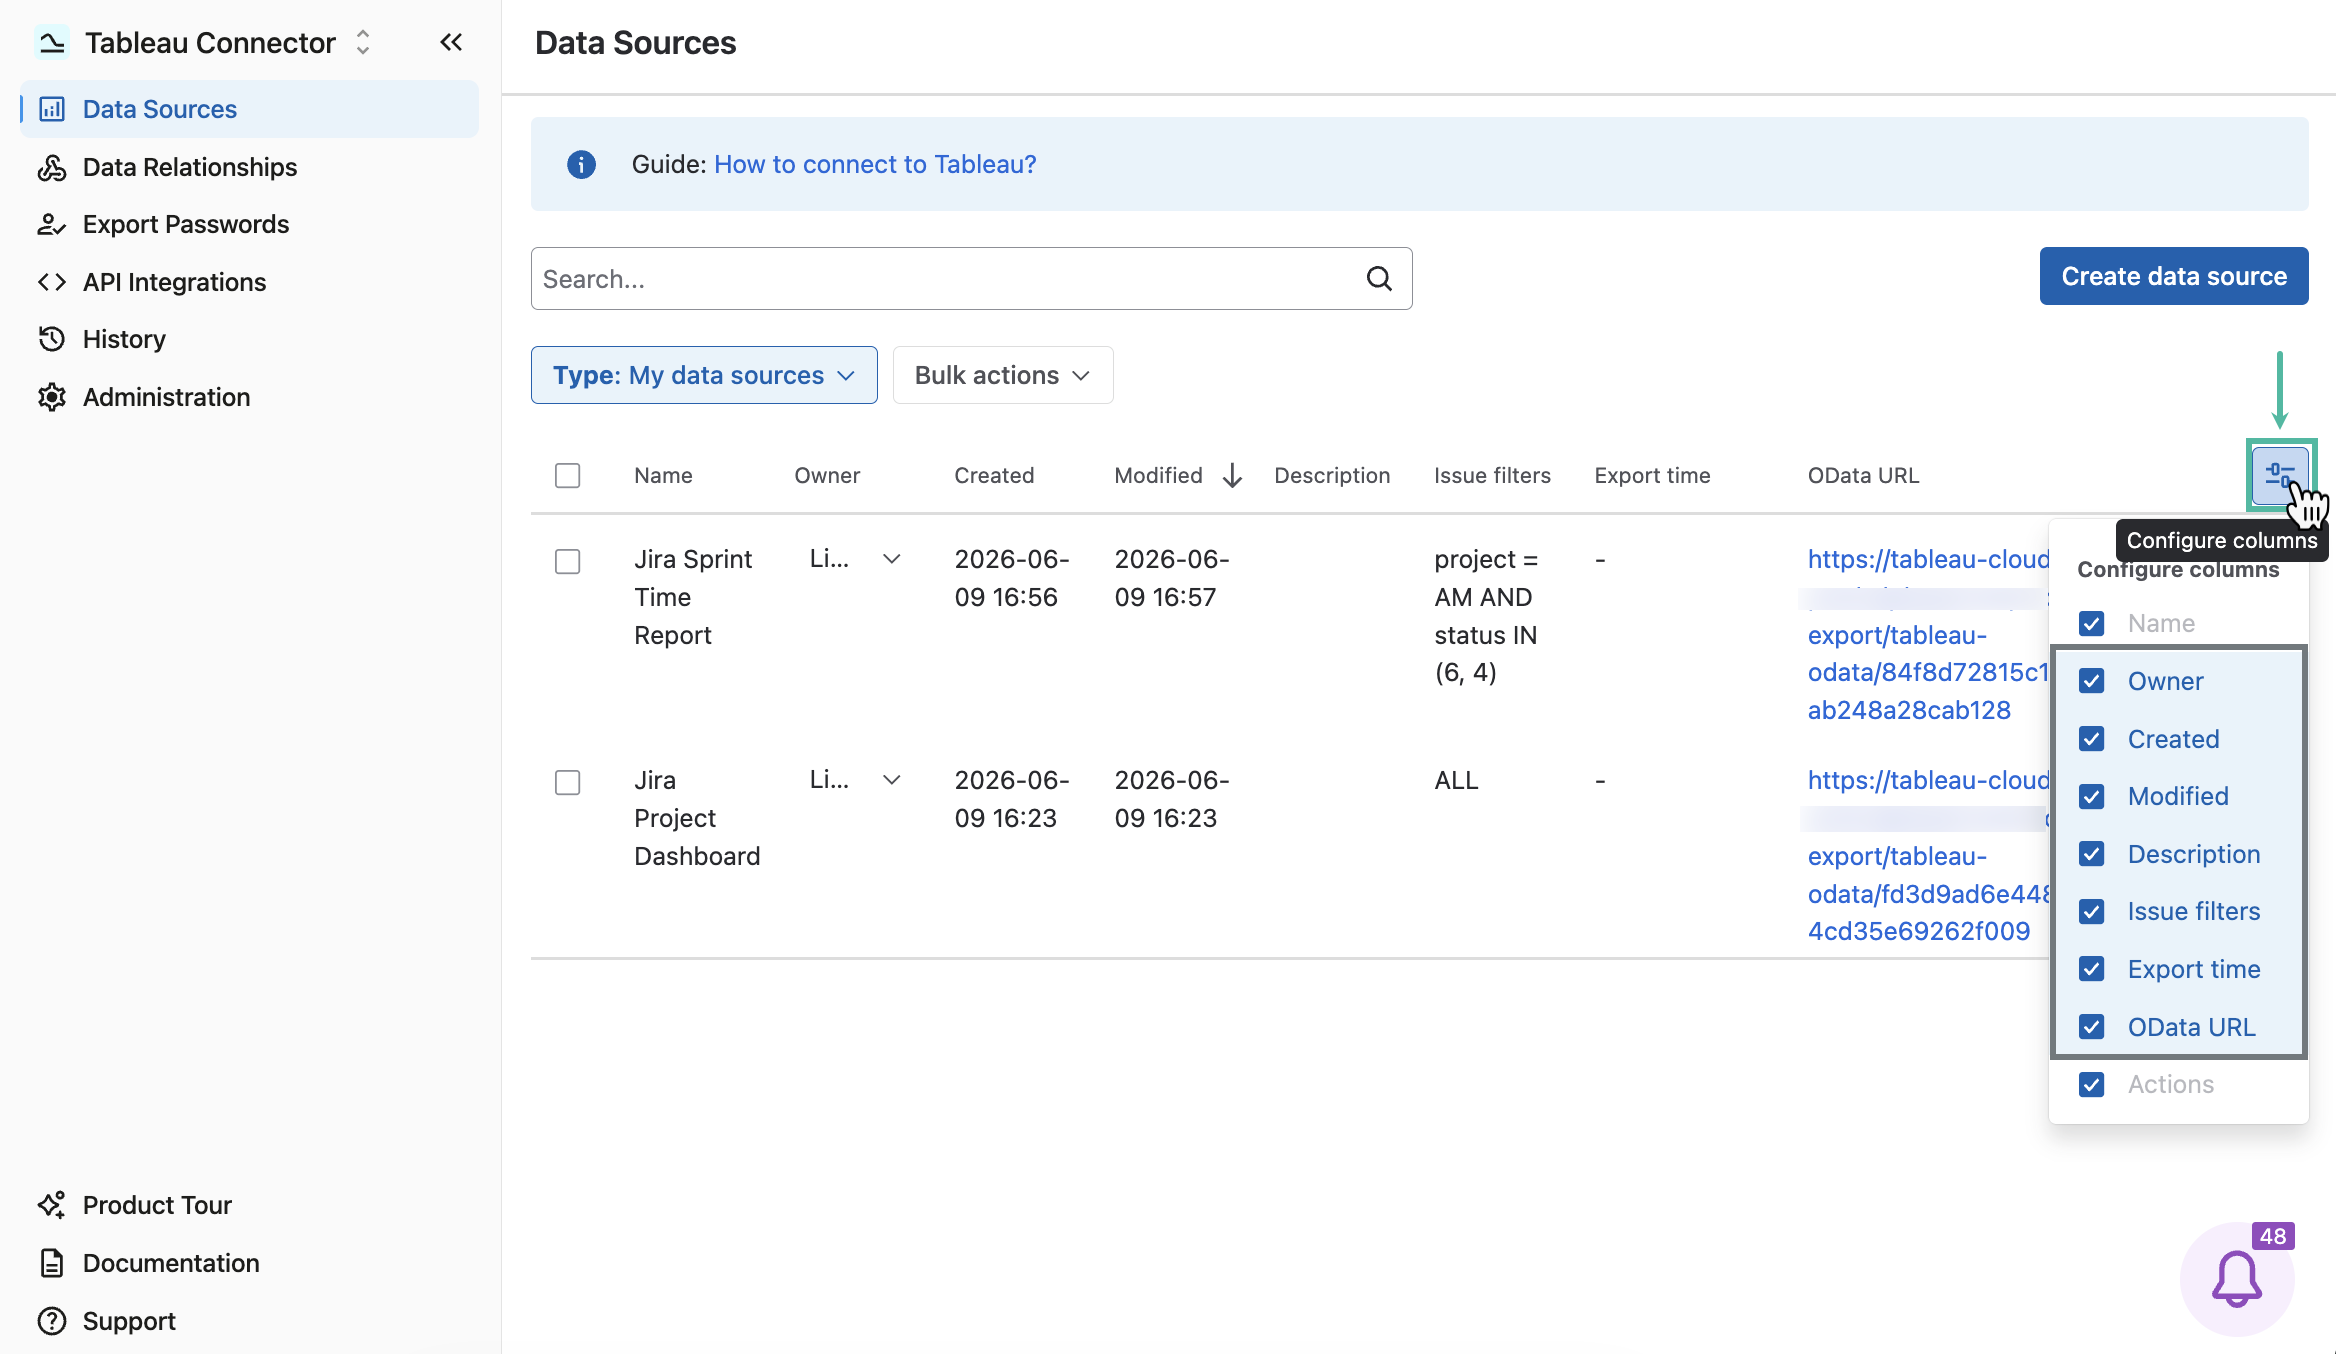This screenshot has height=1354, width=2336.
Task: Open the Support link
Action: 129,1321
